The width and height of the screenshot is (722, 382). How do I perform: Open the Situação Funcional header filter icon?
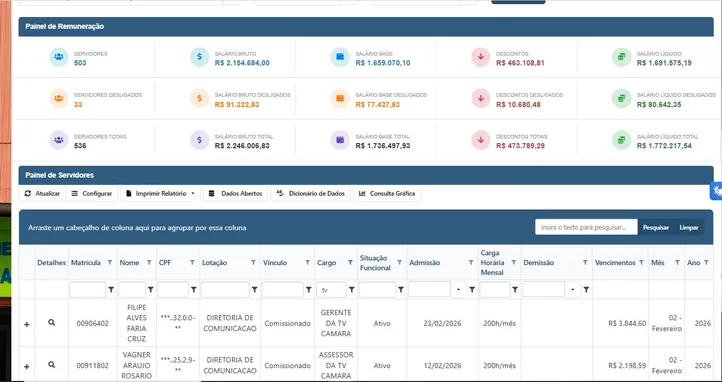click(x=400, y=262)
